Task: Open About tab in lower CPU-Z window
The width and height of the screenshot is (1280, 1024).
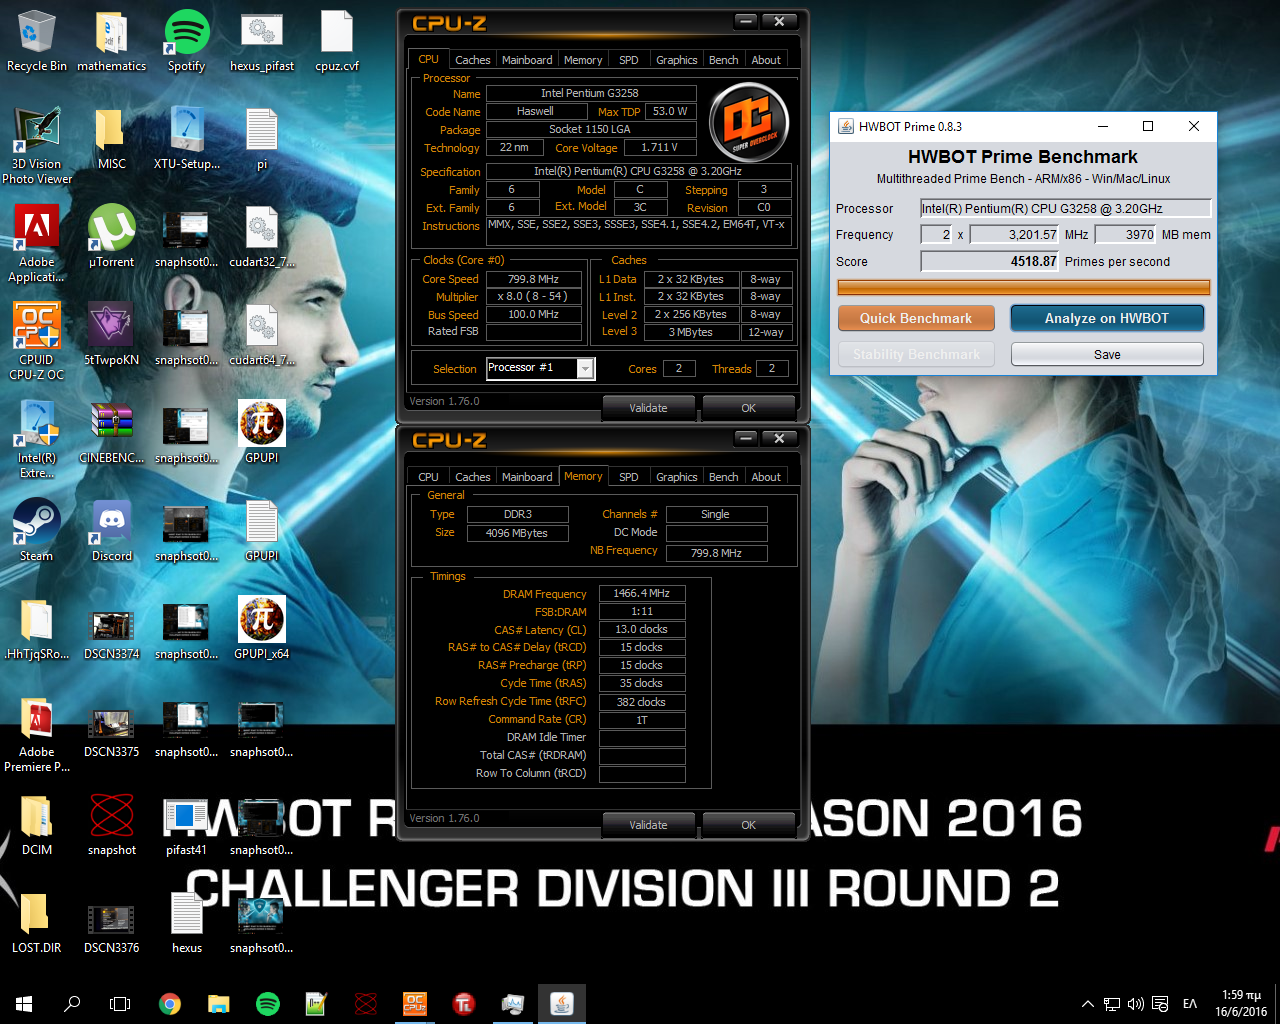Action: (x=766, y=477)
